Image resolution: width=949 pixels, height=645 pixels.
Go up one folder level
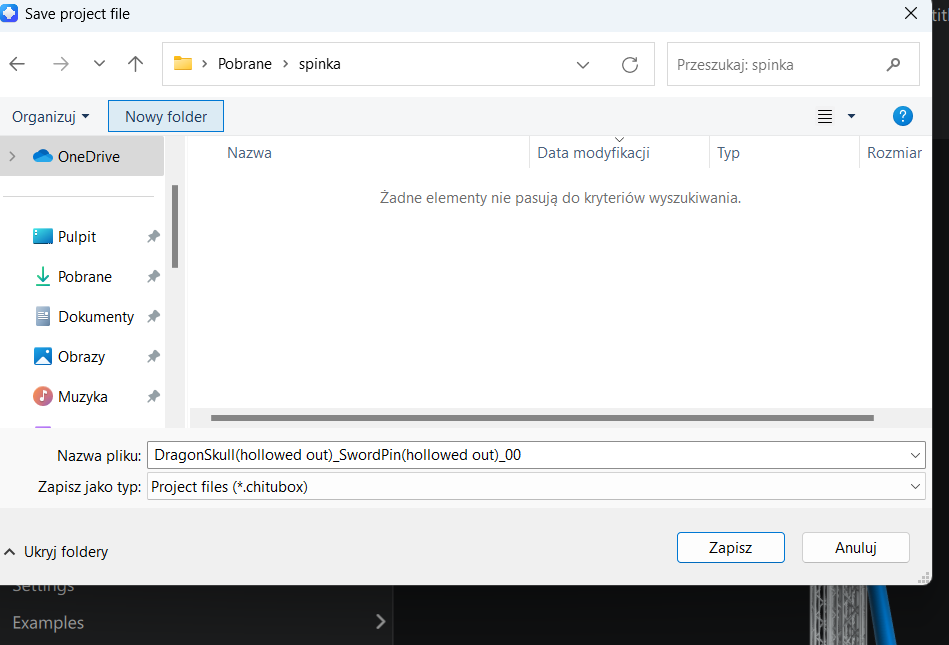[136, 64]
